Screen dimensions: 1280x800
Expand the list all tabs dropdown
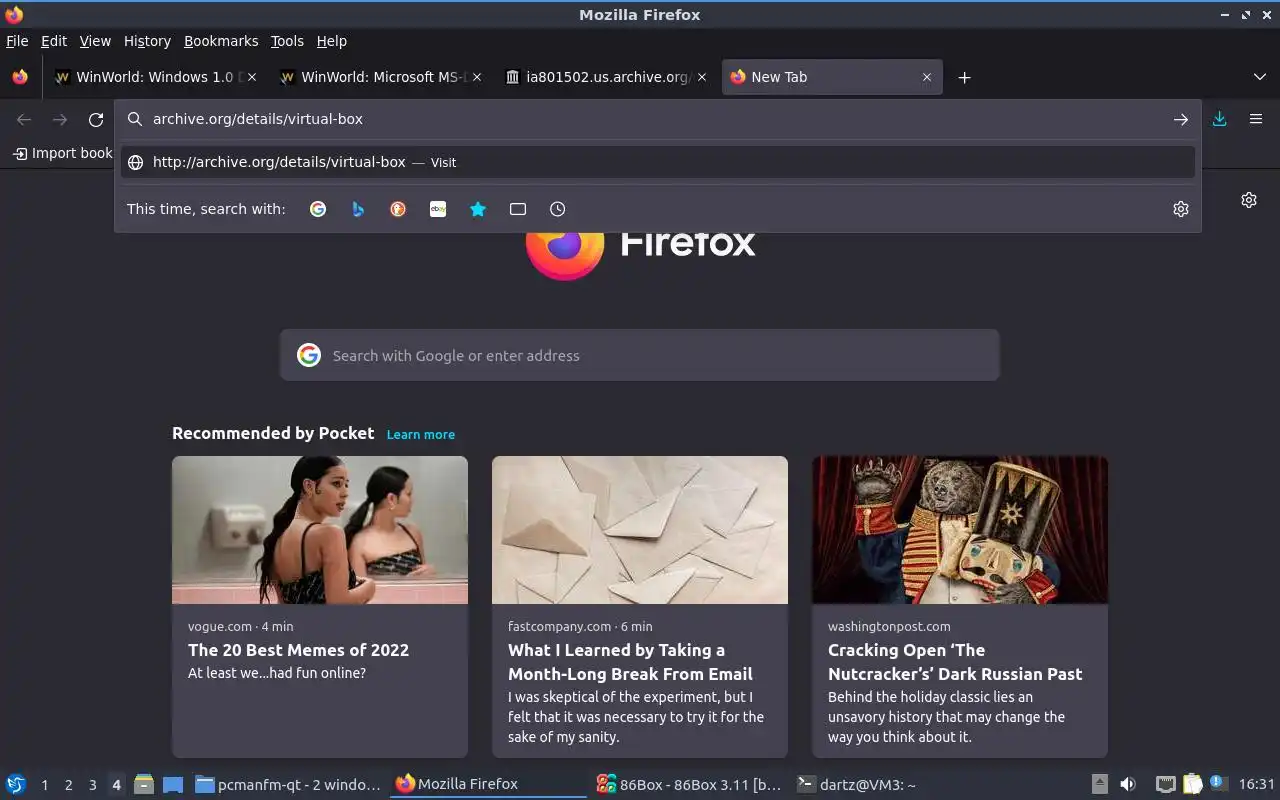pos(1260,77)
